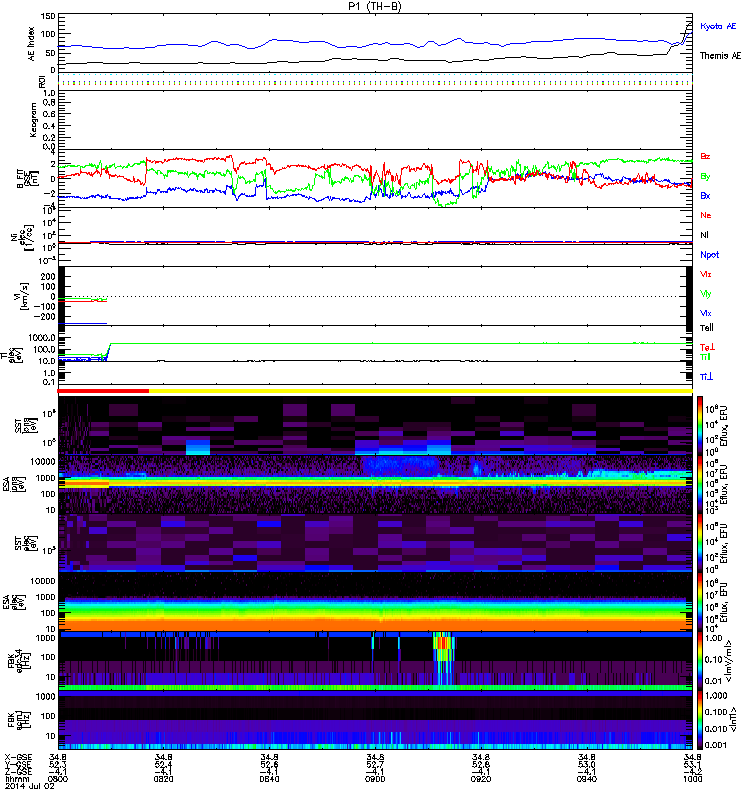Click the -200 tick on Vi axis
This screenshot has width=750, height=800.
coord(44,316)
